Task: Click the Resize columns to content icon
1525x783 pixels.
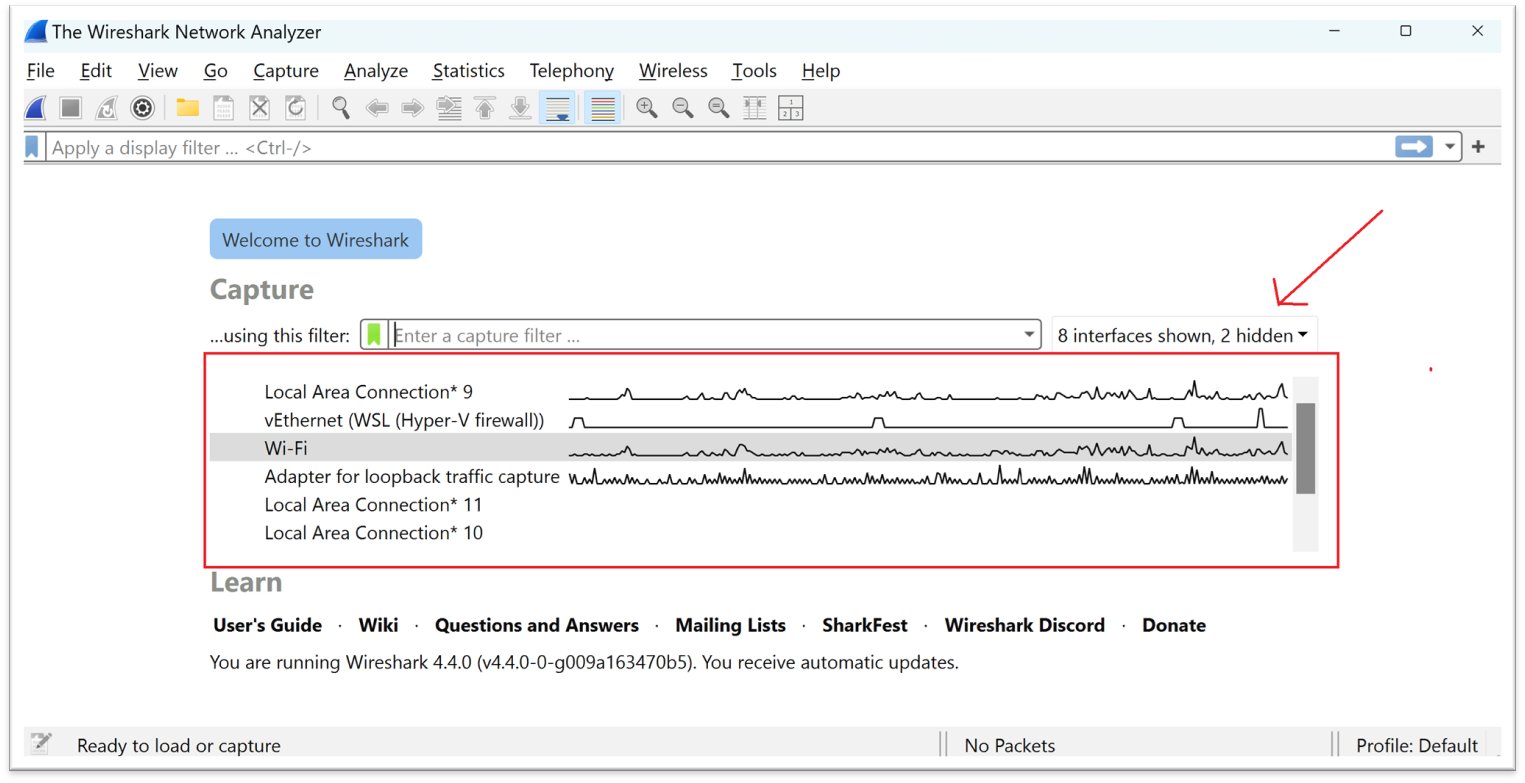Action: tap(753, 107)
